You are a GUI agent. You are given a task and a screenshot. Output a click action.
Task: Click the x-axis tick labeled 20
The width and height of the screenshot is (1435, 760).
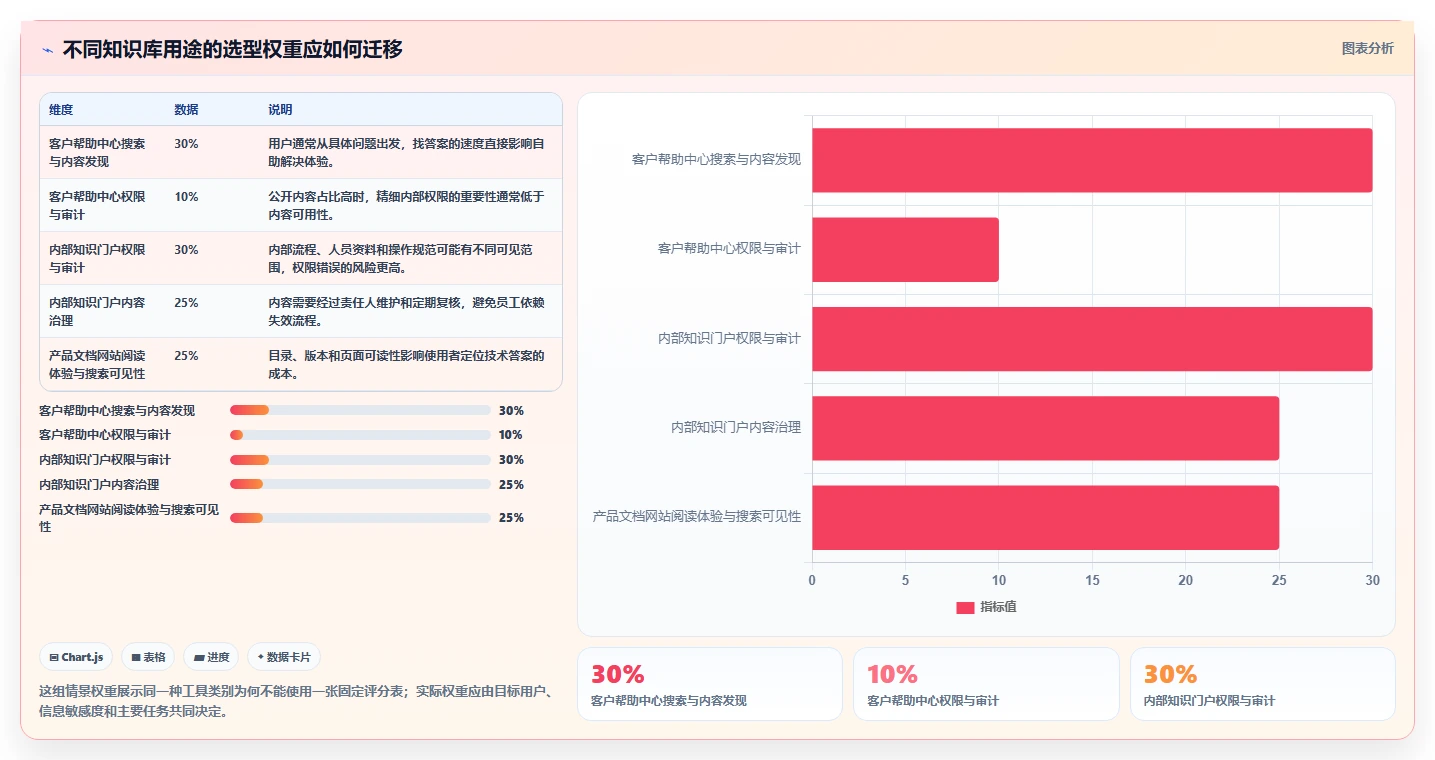(x=1186, y=580)
